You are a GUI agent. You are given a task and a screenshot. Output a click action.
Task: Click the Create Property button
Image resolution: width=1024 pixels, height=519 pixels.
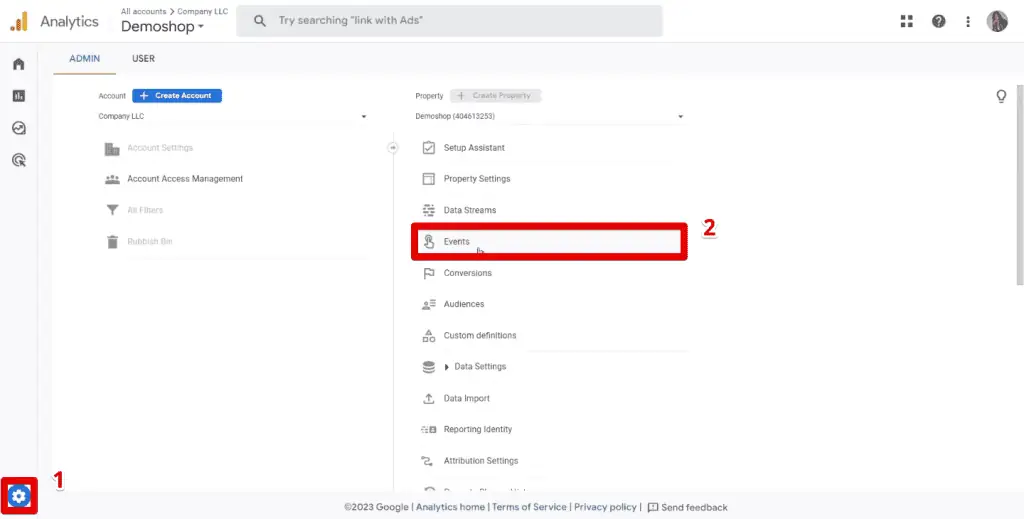coord(496,96)
